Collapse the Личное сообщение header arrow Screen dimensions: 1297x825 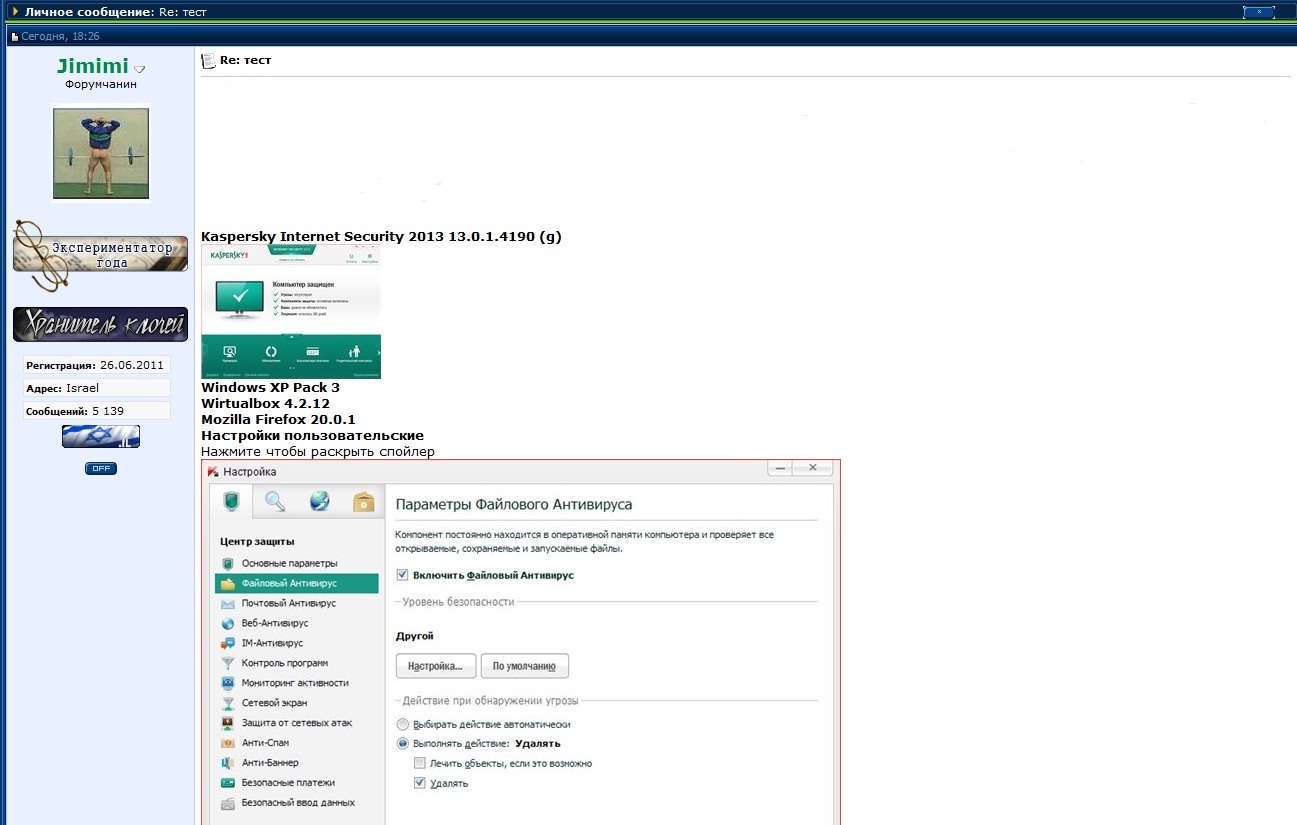15,11
